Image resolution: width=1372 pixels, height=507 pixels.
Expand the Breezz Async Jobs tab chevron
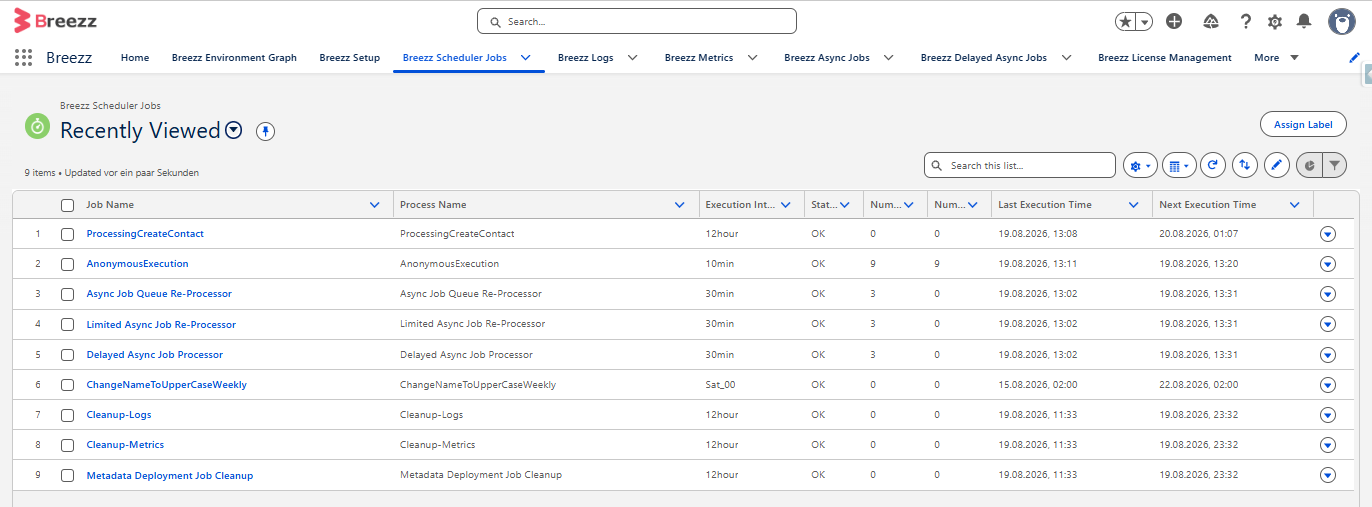[x=888, y=58]
